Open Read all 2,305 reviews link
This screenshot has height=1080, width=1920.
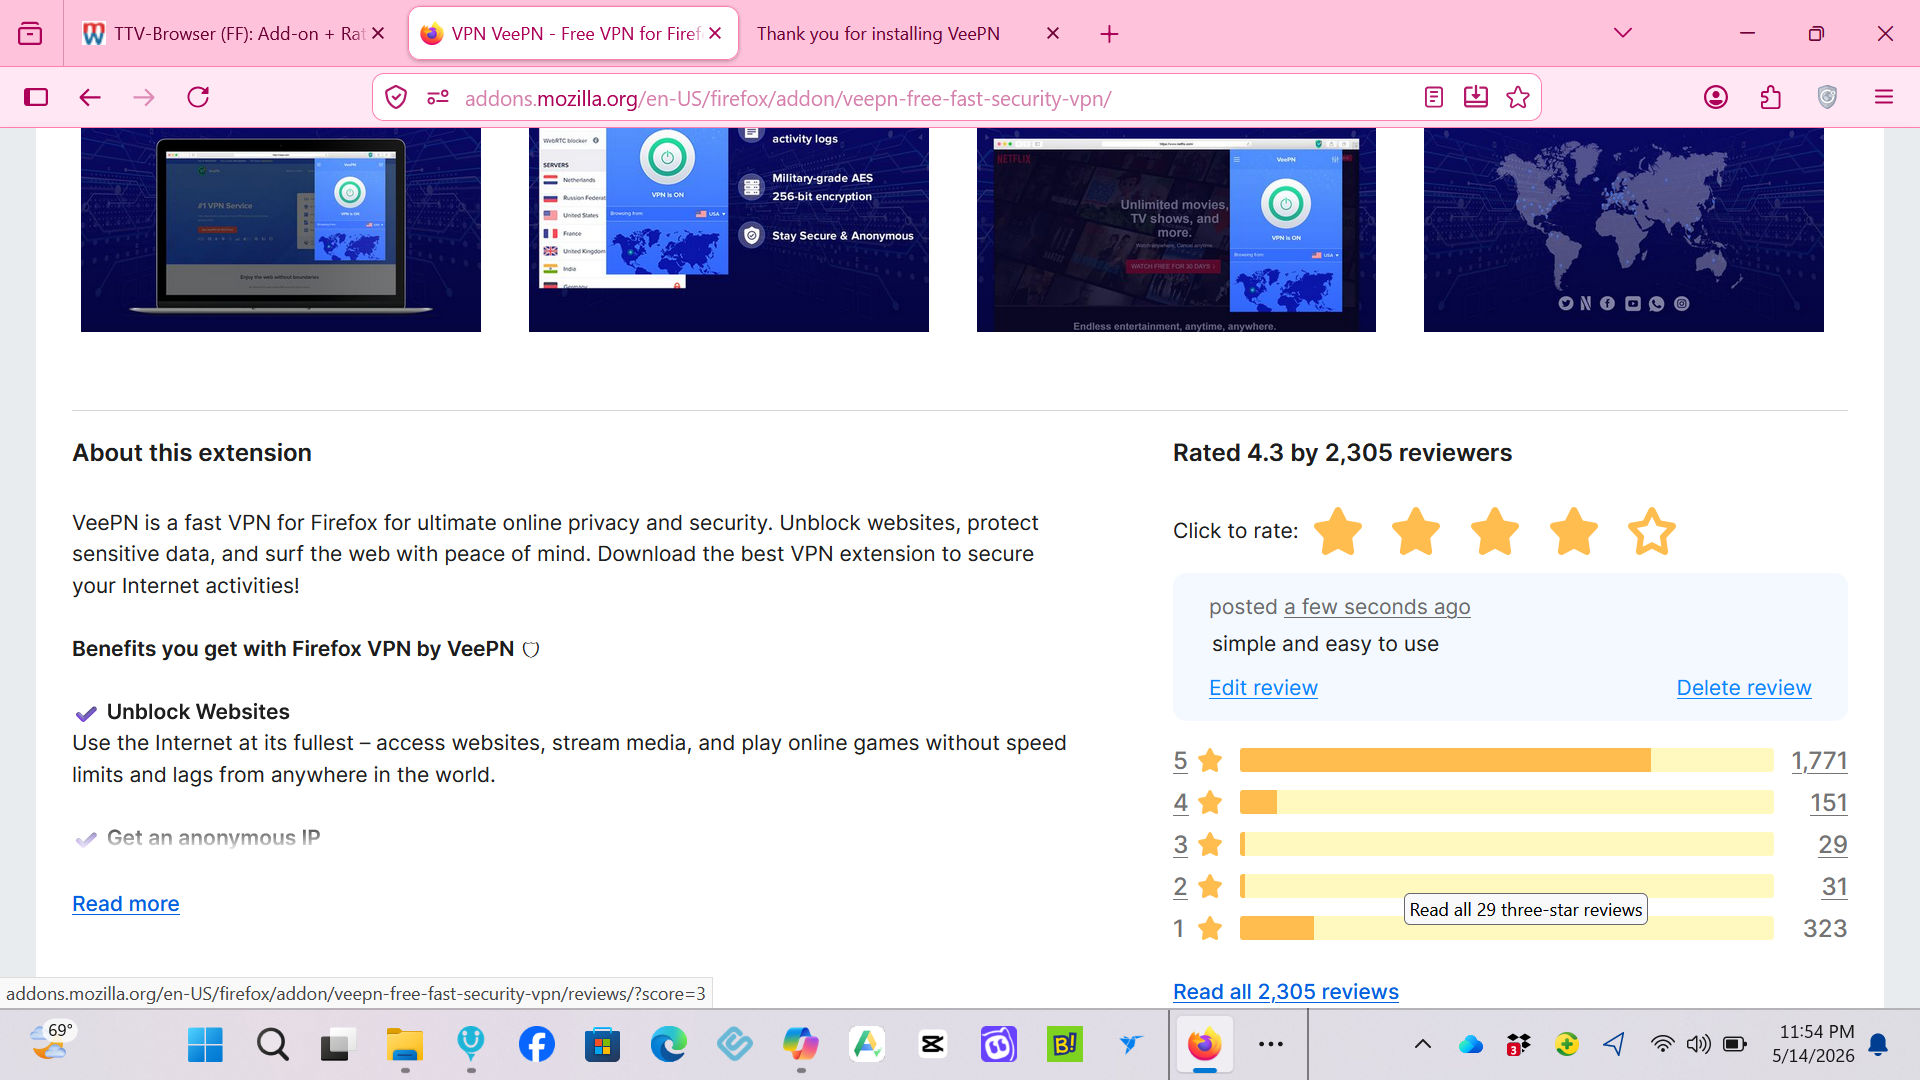pos(1286,992)
